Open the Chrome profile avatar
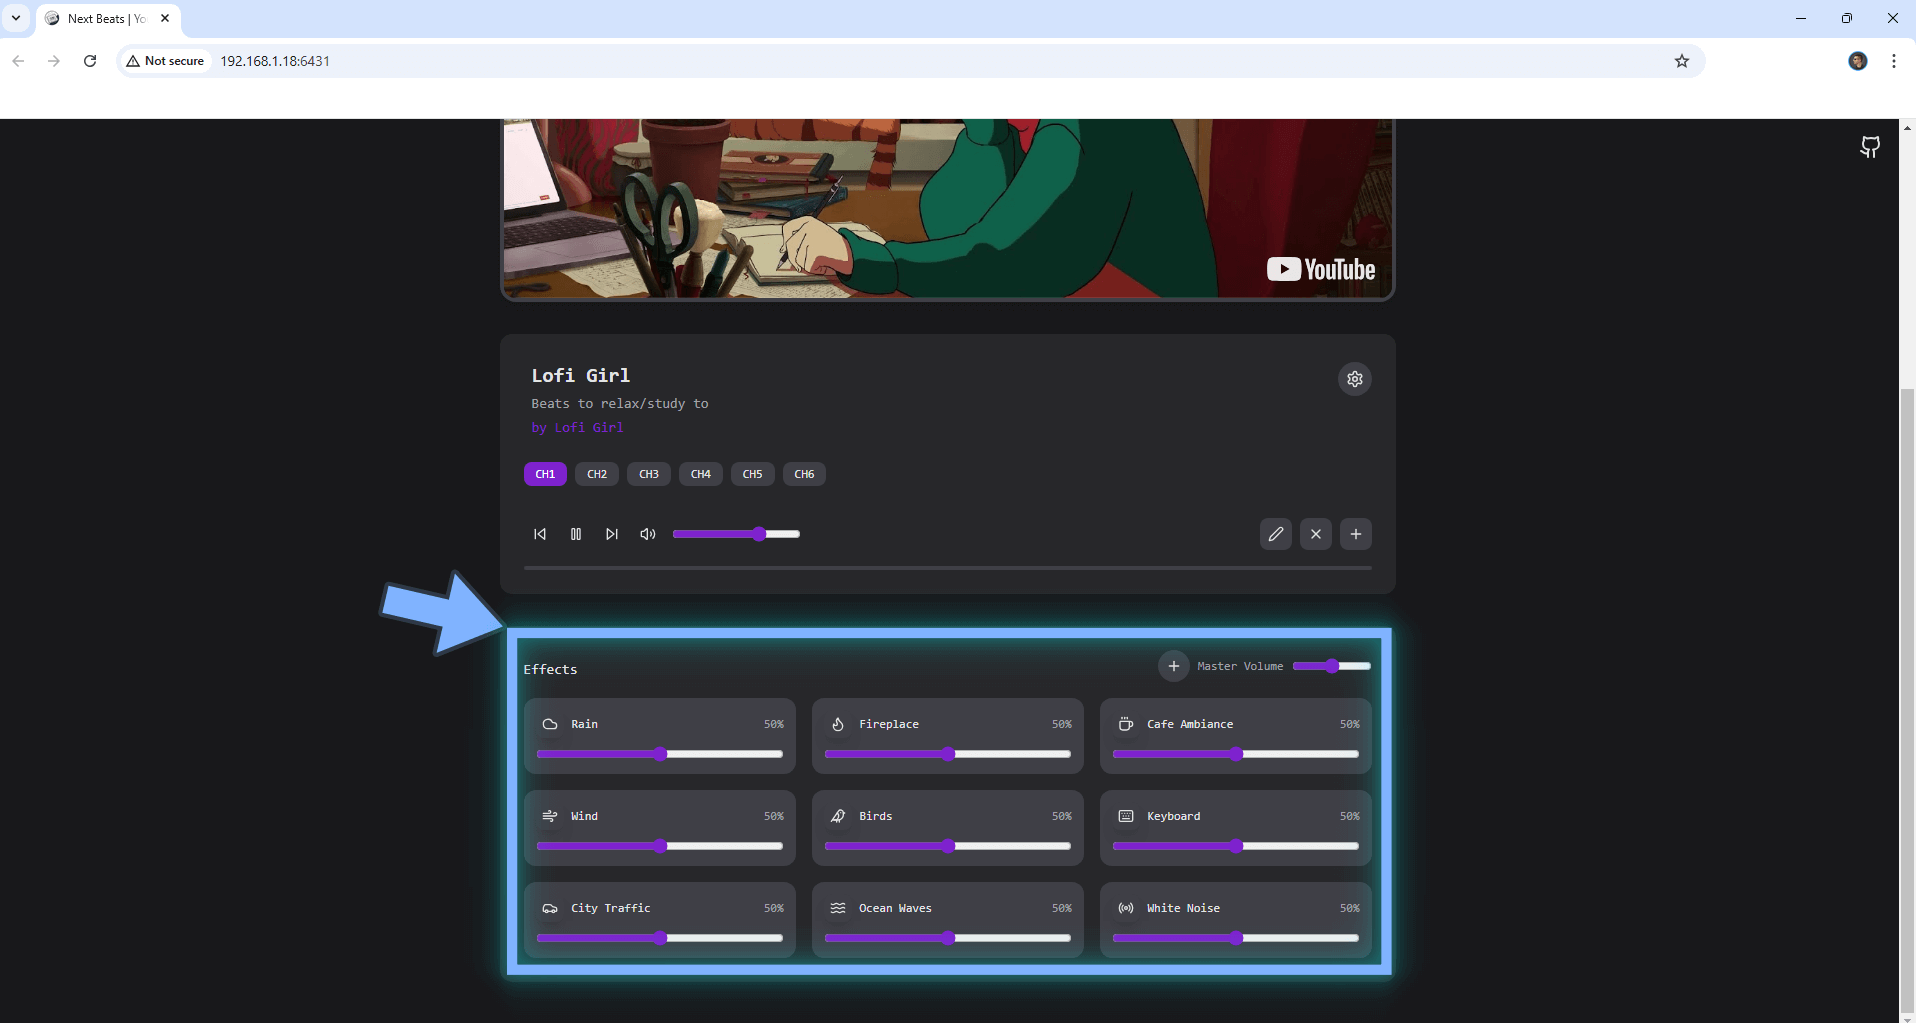 click(x=1858, y=61)
